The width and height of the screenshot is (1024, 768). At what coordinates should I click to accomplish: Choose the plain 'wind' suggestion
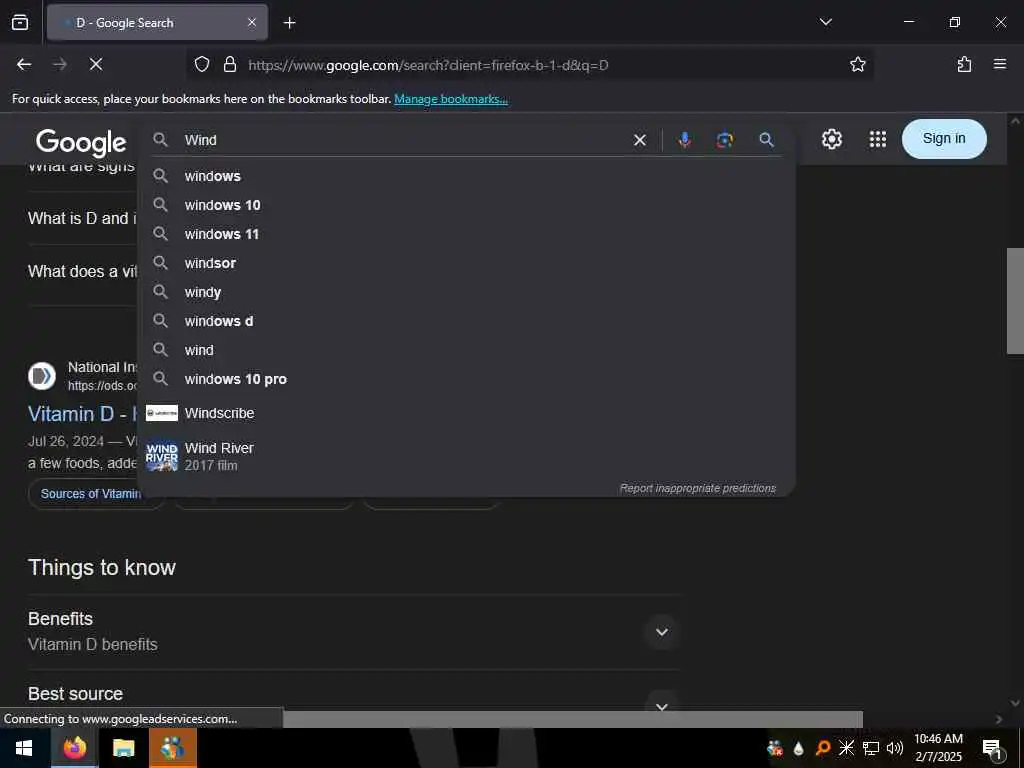coord(466,350)
